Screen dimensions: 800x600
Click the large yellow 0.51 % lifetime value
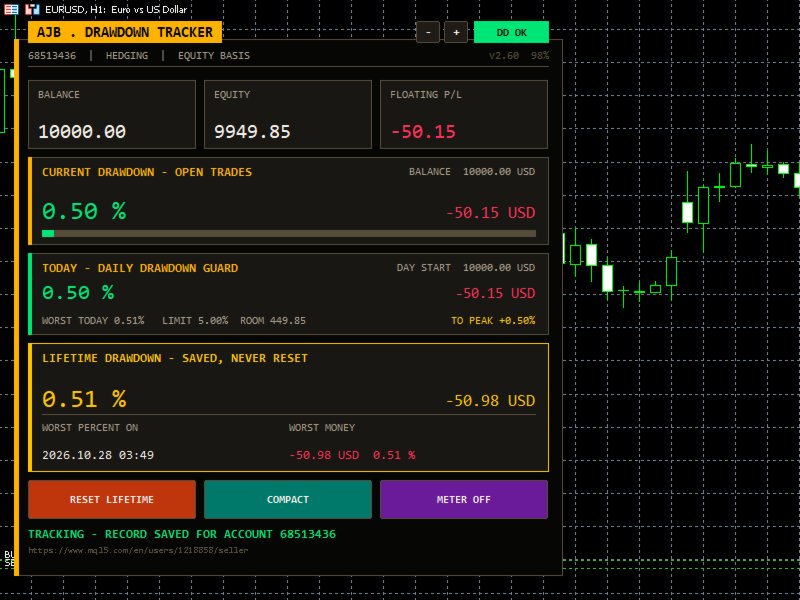[x=84, y=399]
